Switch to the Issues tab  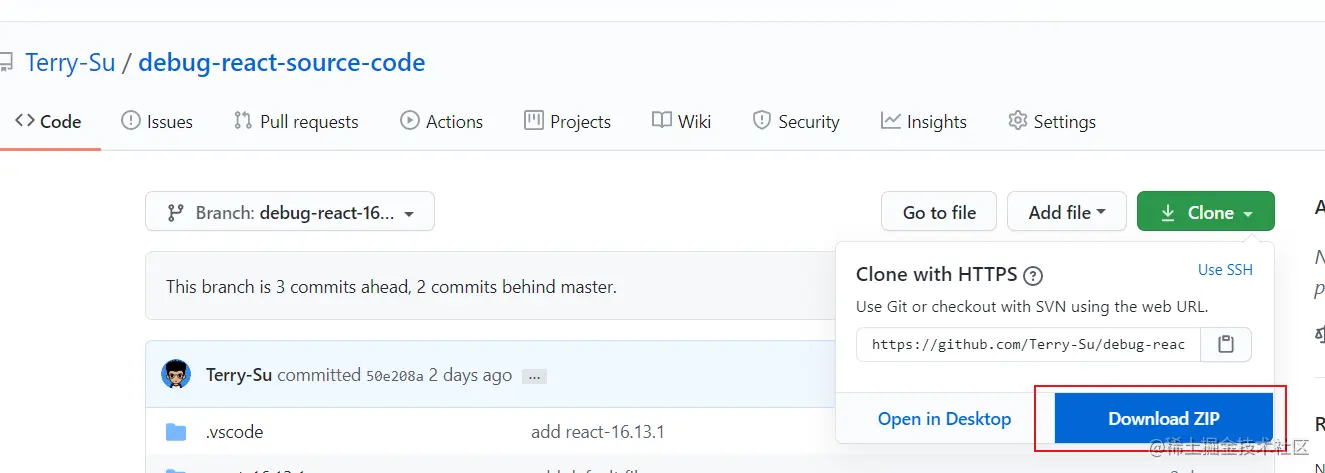(157, 121)
